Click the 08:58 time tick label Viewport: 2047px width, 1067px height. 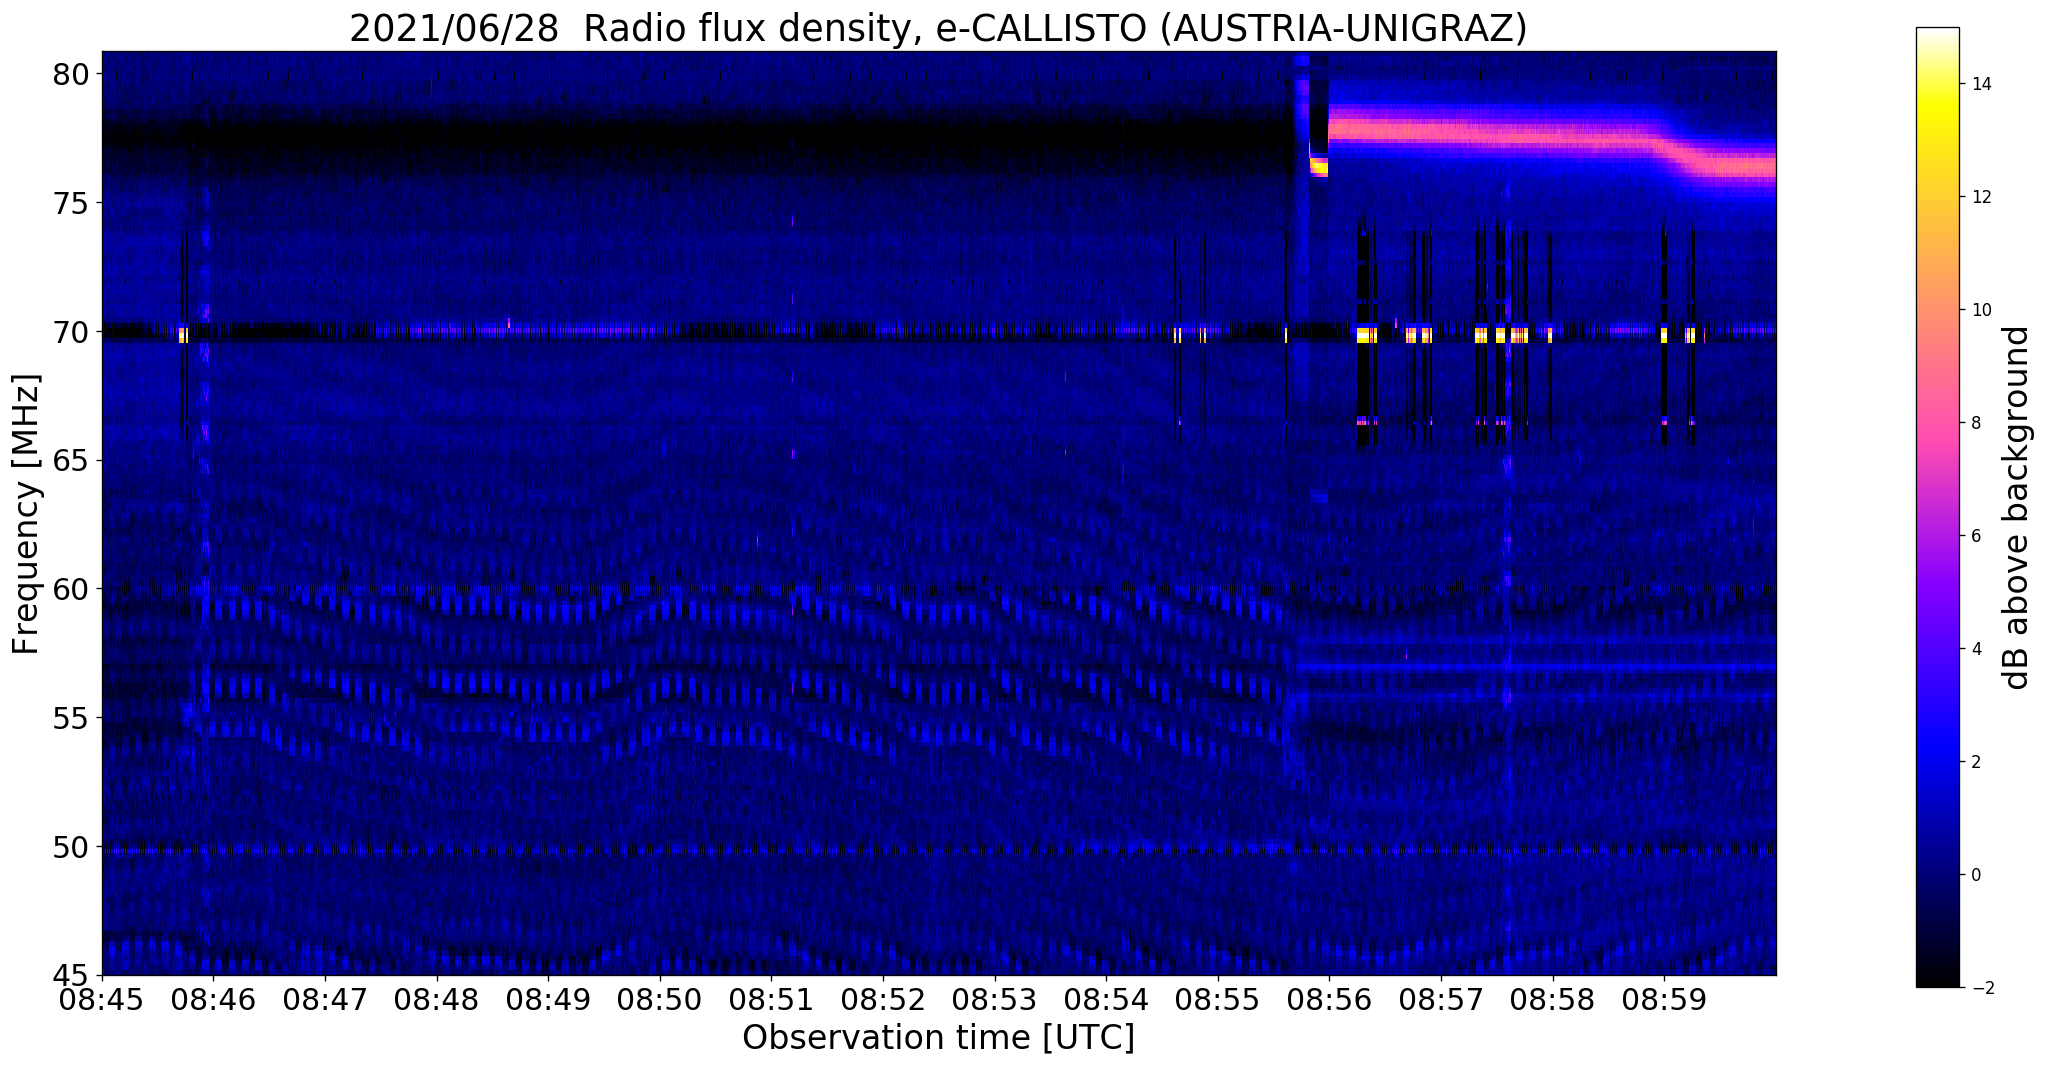point(1552,999)
